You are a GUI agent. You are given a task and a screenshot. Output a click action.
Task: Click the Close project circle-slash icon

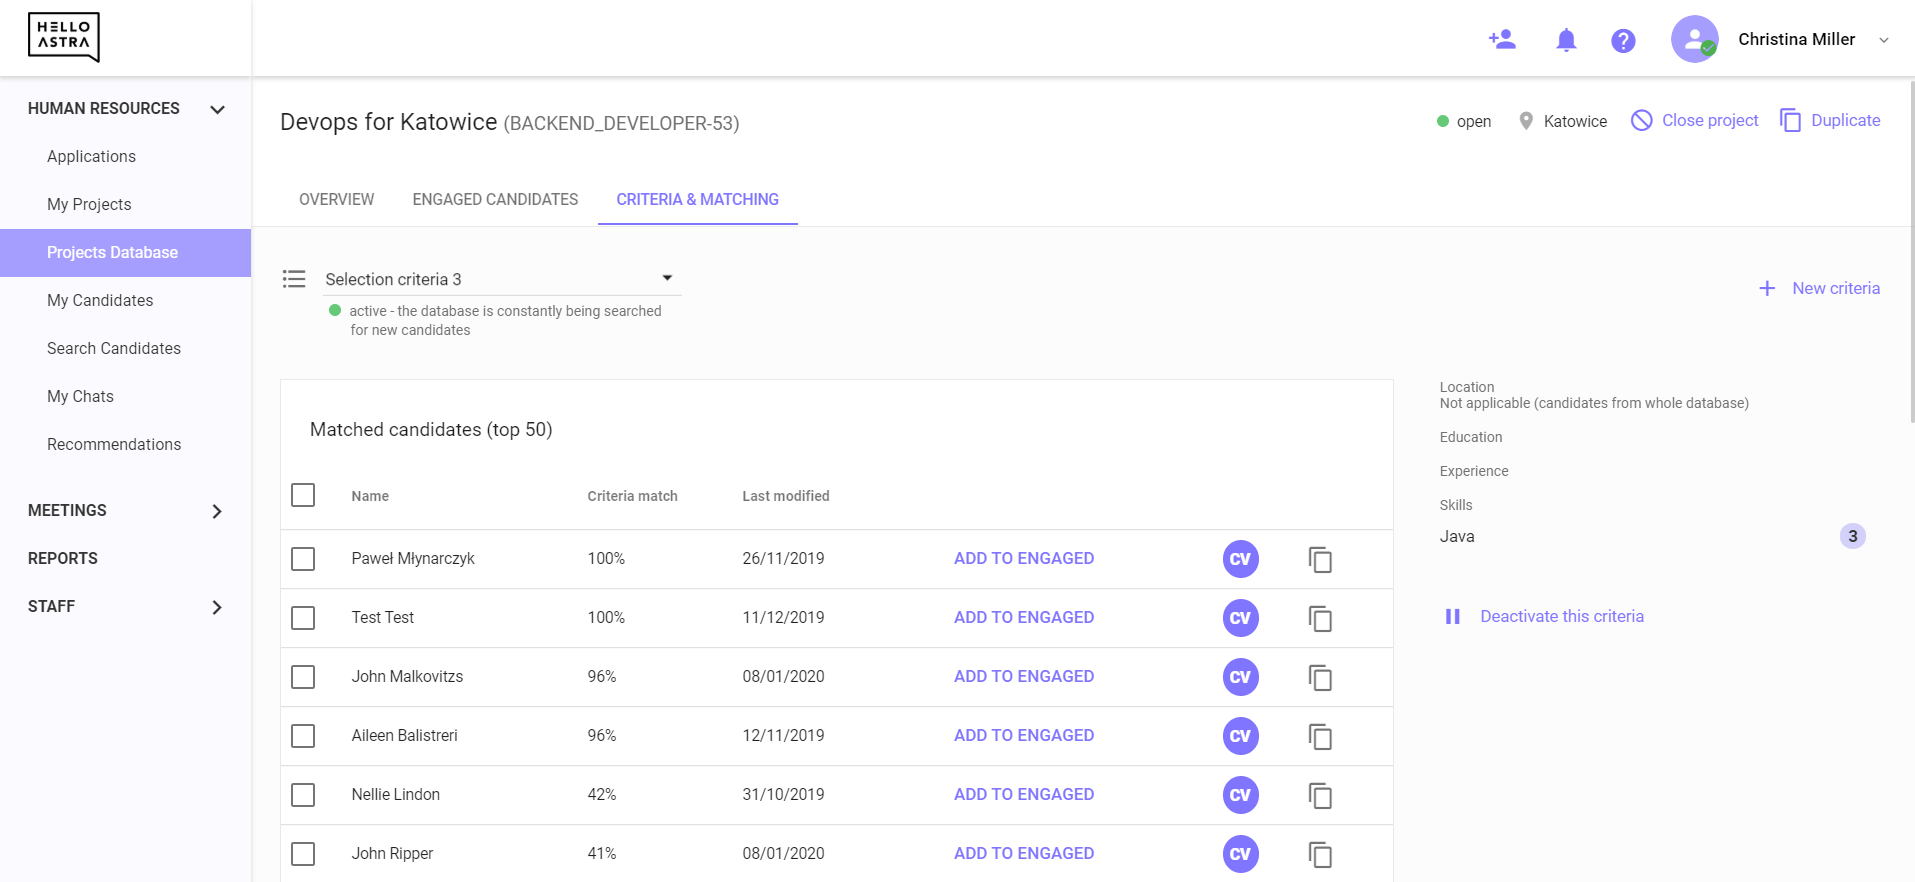tap(1641, 120)
